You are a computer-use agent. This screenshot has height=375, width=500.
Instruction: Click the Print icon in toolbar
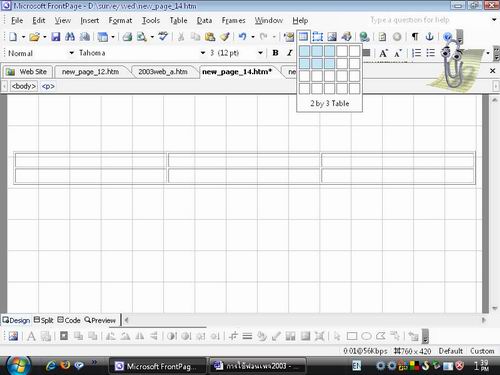[127, 37]
